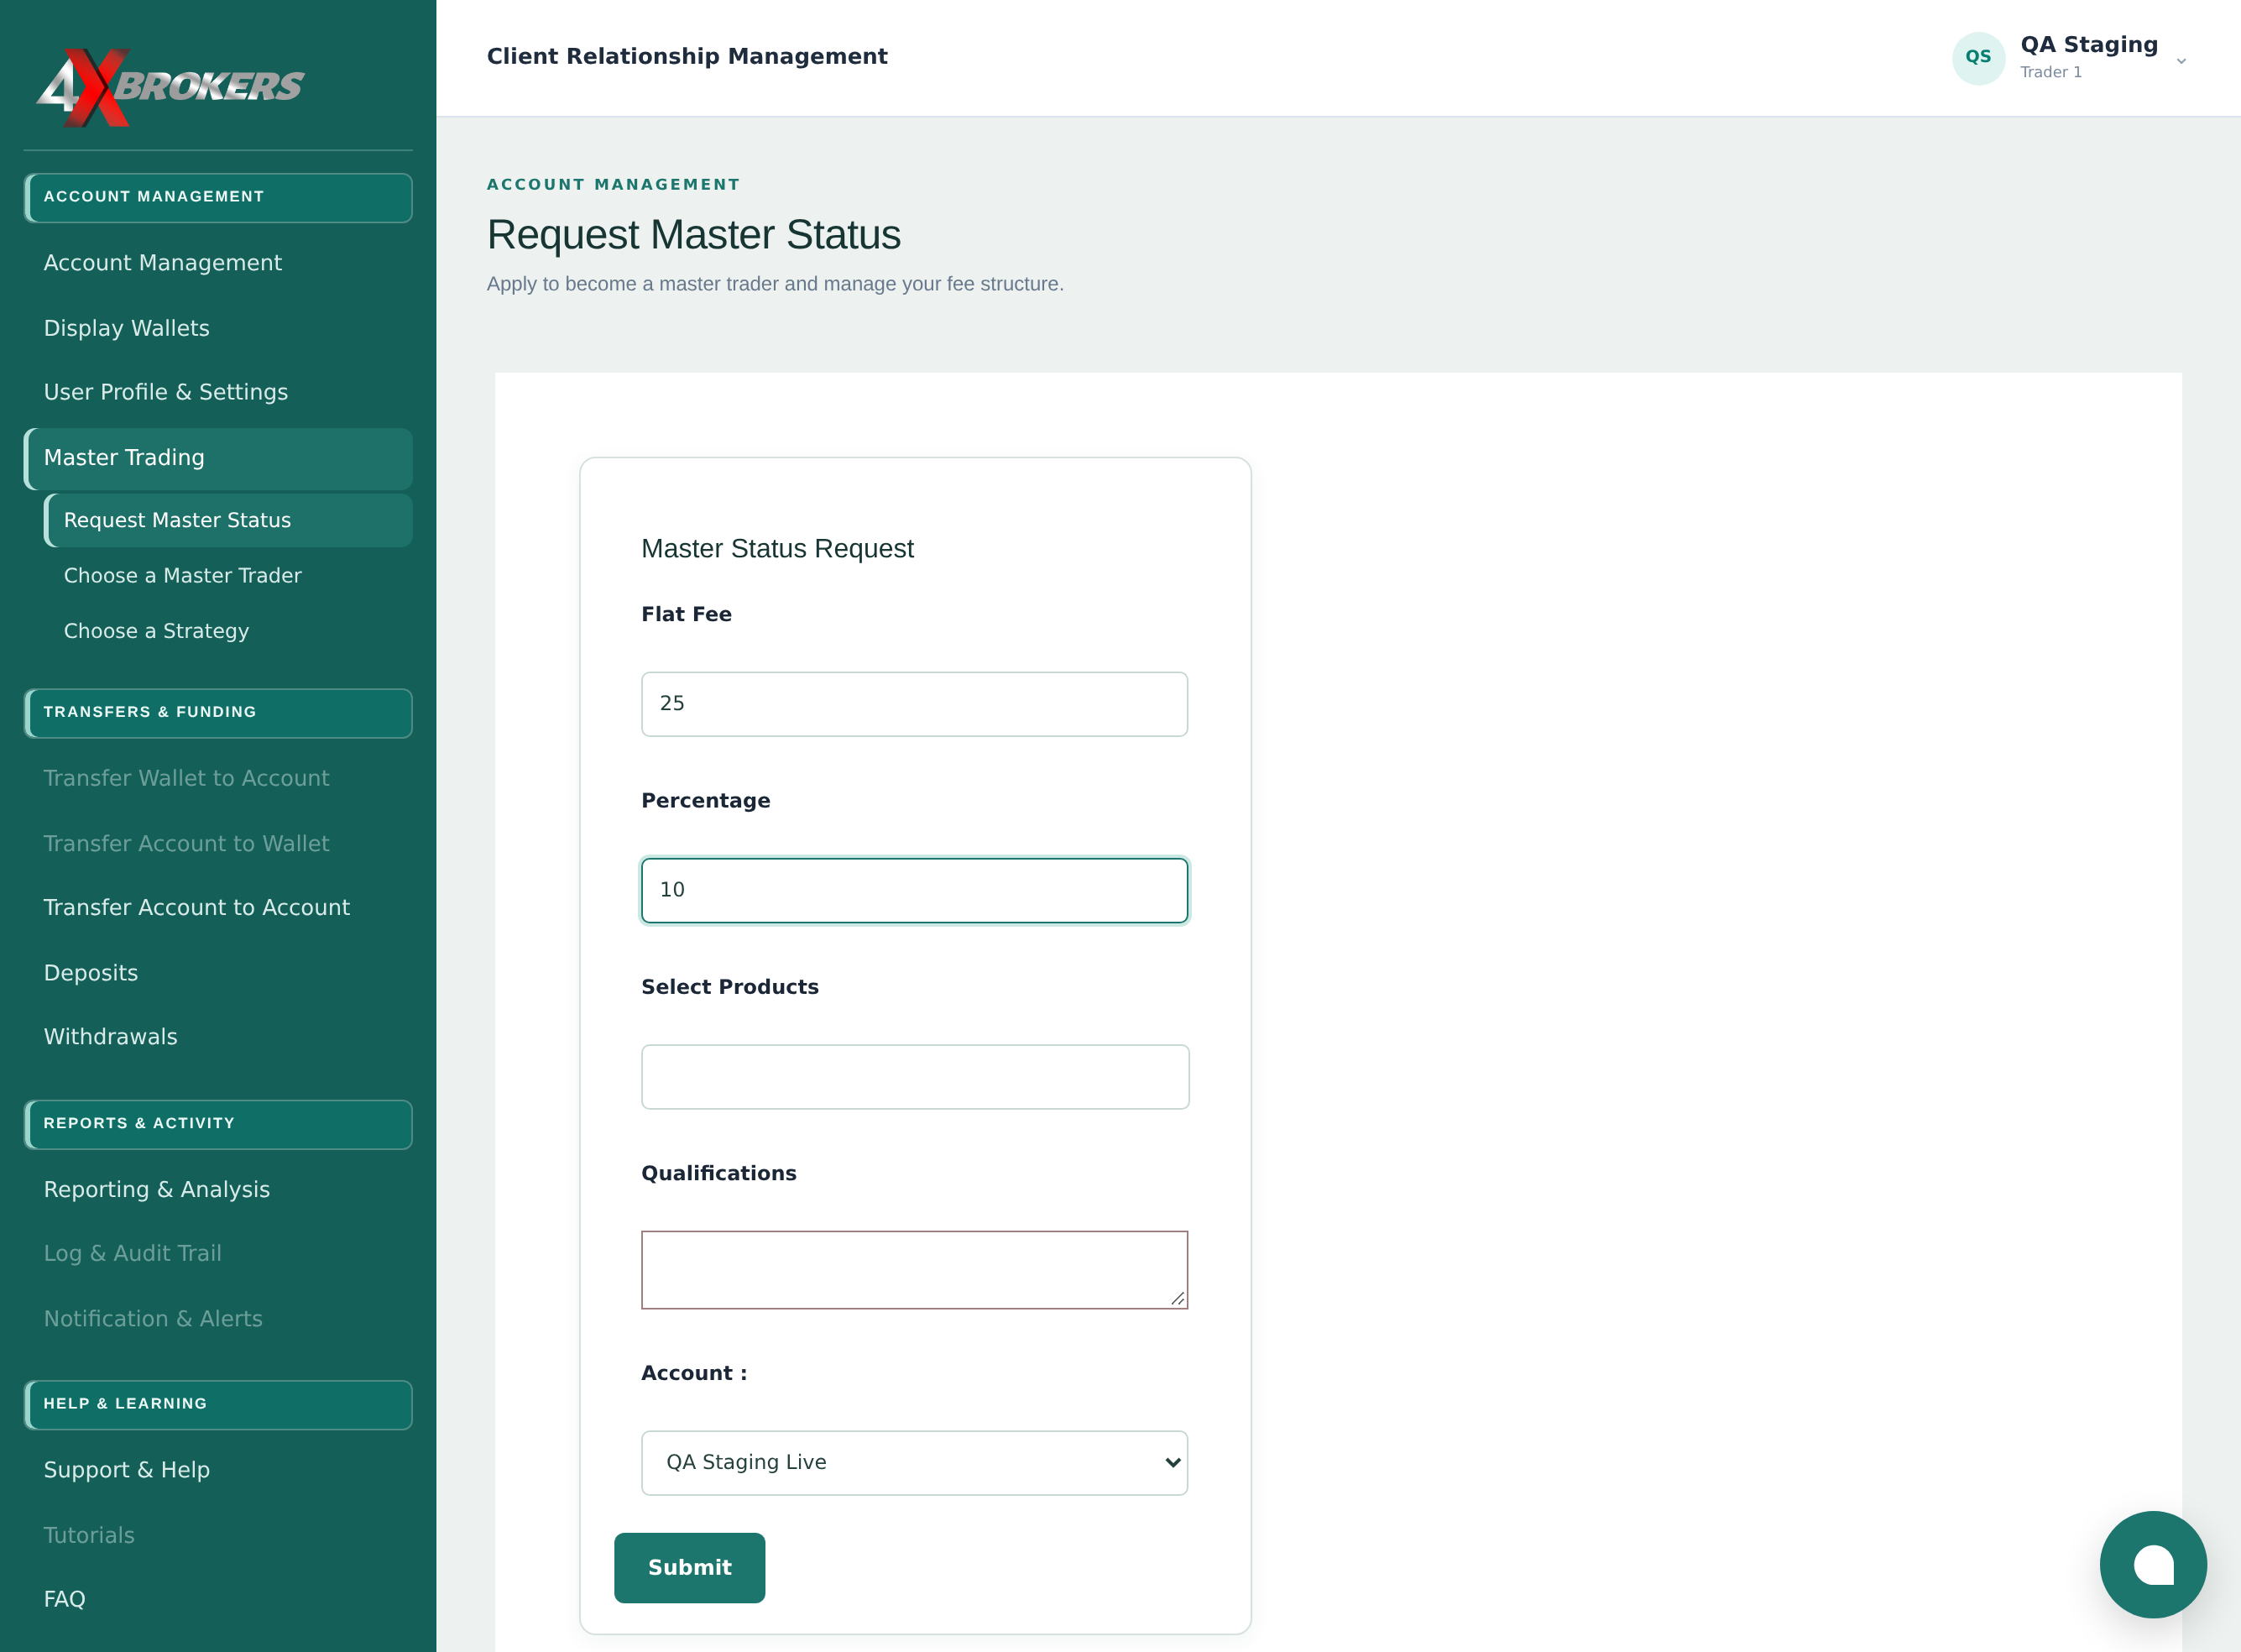Viewport: 2241px width, 1652px height.
Task: Click the Reports & Activity section header
Action: click(218, 1124)
